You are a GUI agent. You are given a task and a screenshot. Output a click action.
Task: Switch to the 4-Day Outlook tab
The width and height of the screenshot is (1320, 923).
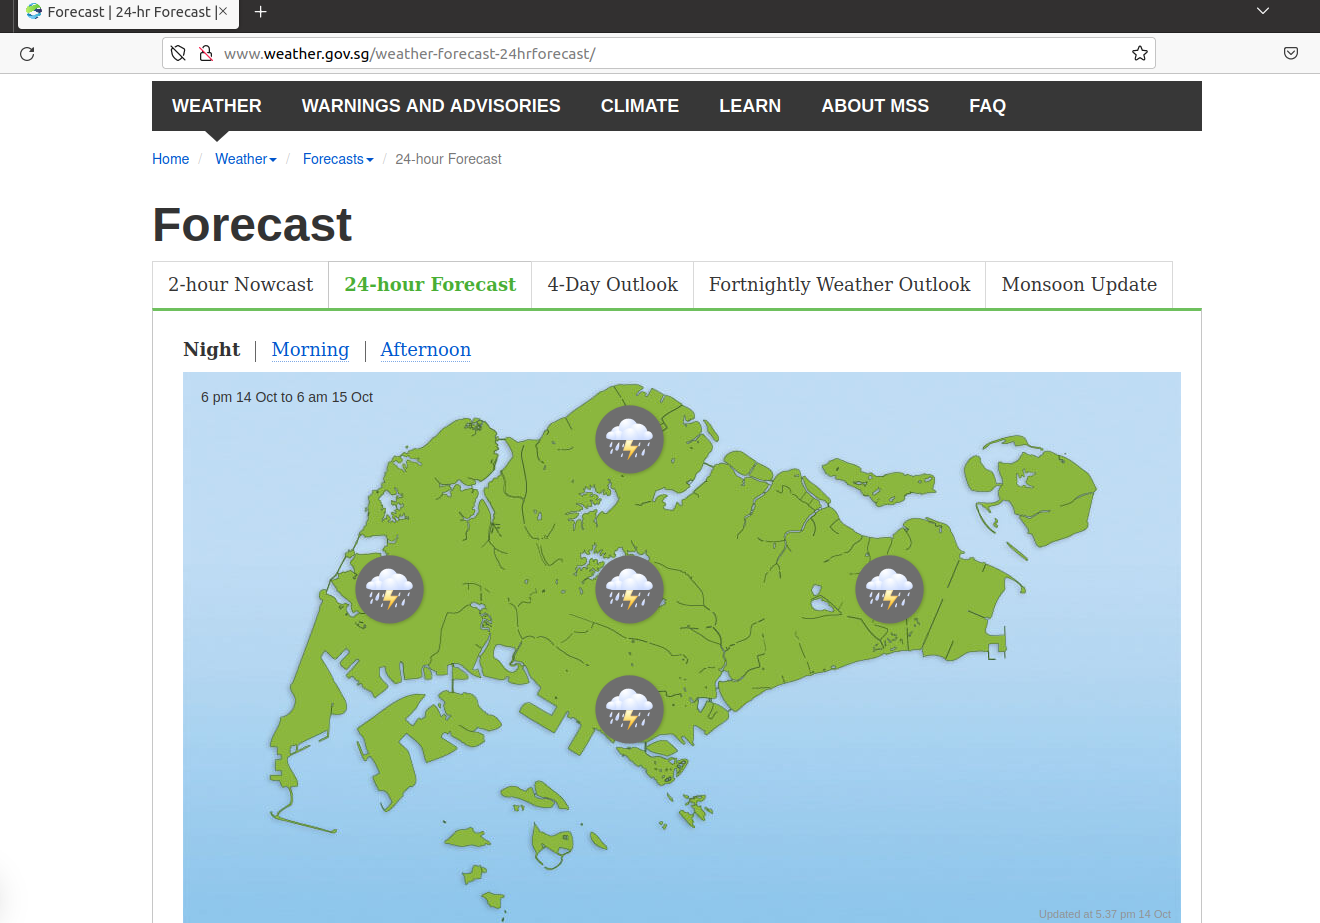coord(612,284)
